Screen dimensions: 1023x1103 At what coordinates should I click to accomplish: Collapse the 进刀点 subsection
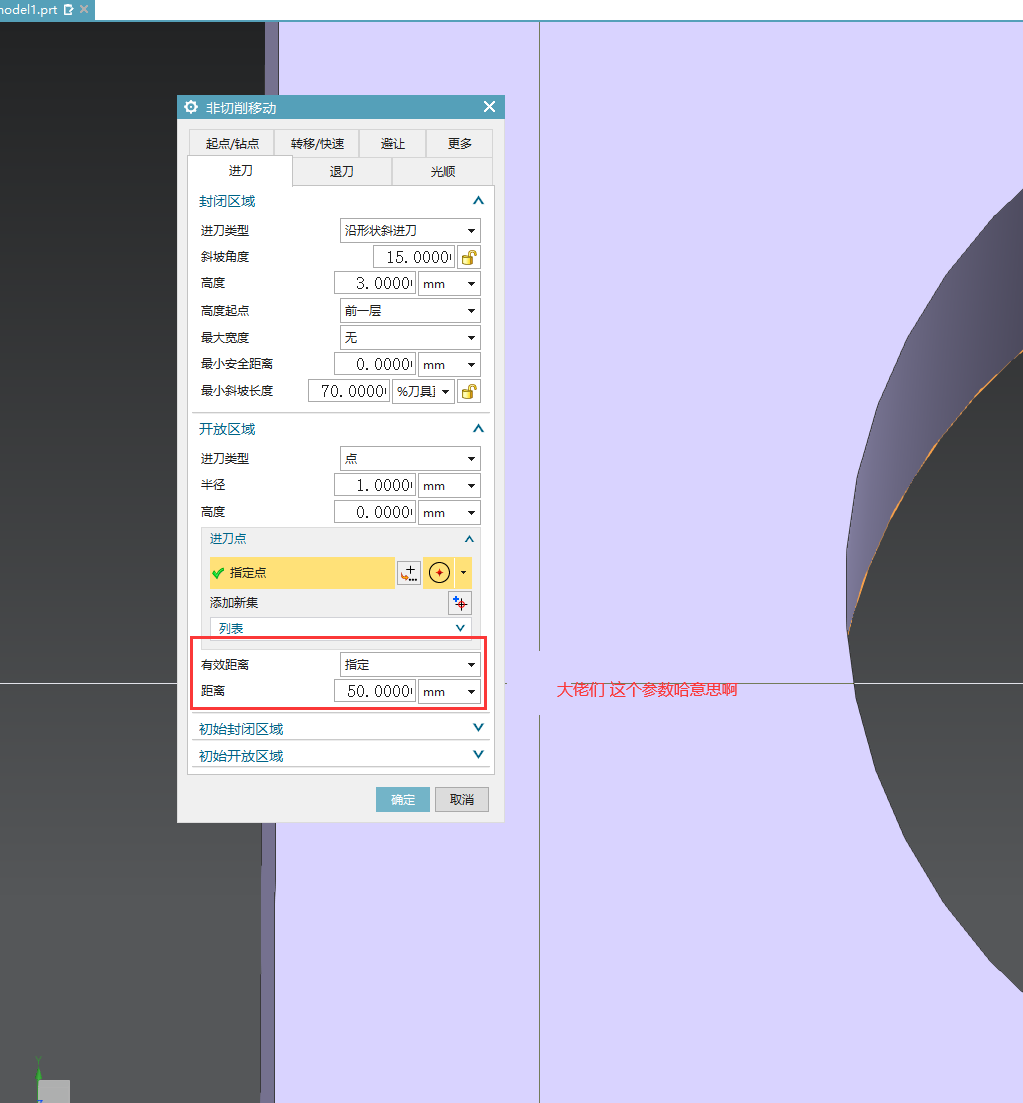coord(469,539)
